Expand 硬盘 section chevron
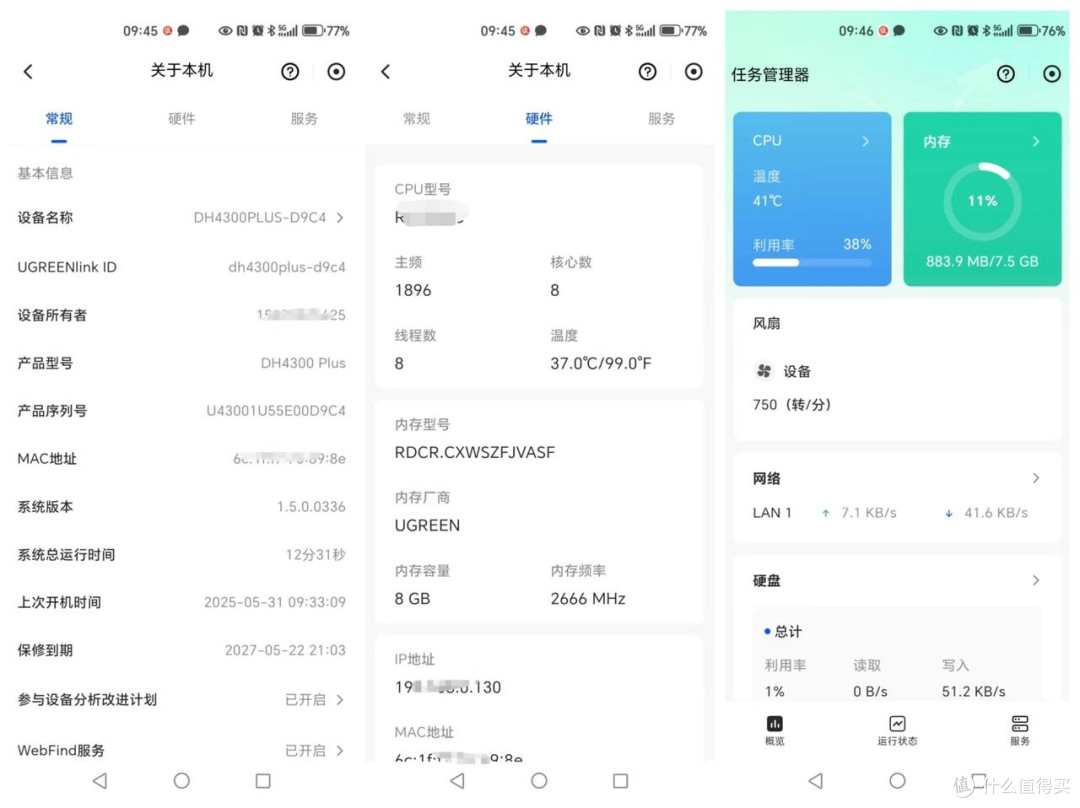Screen dimensions: 1080x808 click(x=1036, y=581)
